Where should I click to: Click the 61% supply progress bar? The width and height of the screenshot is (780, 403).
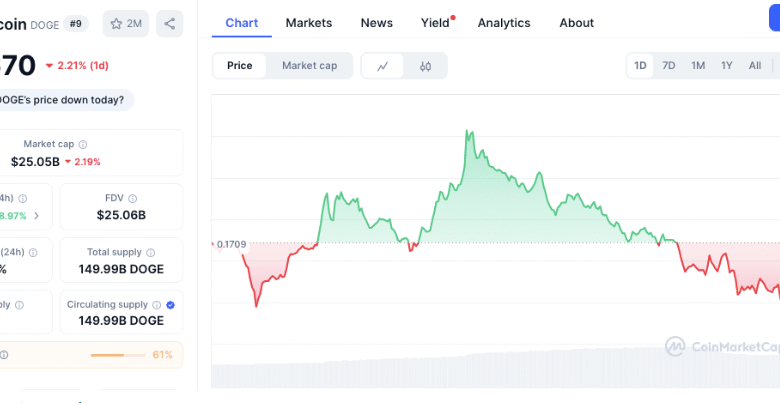tap(118, 355)
